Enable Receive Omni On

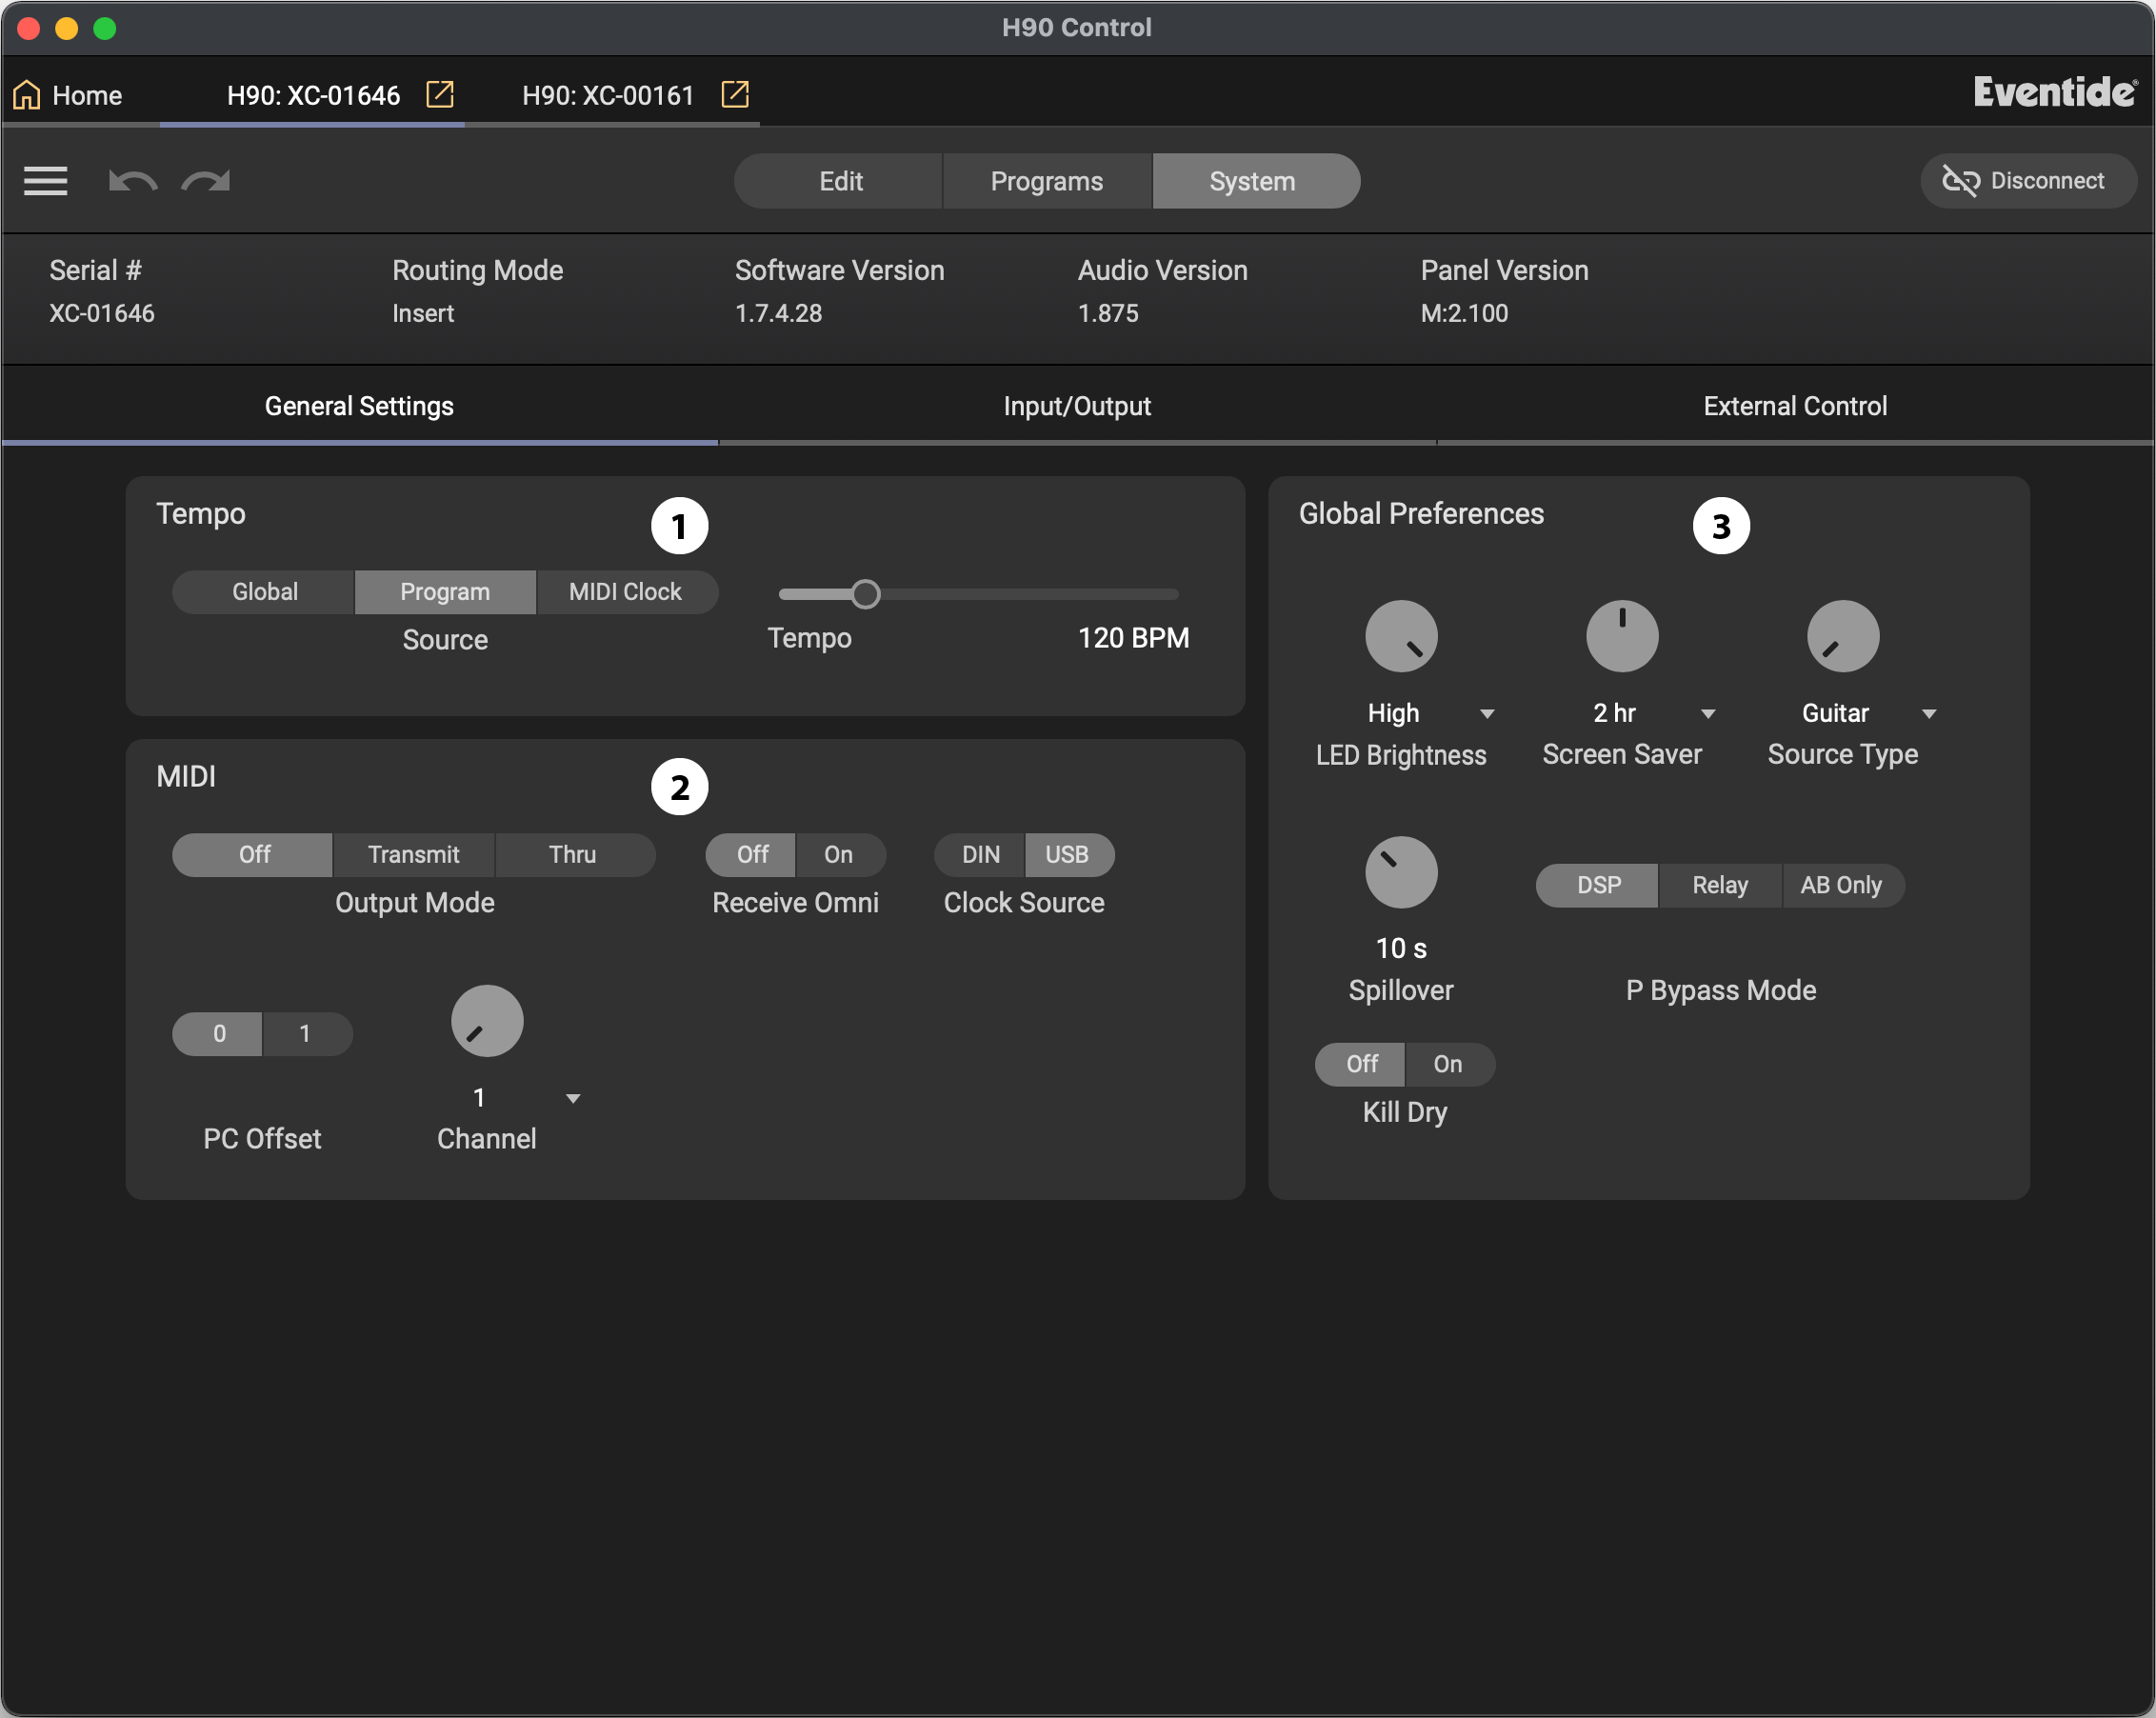[x=838, y=855]
